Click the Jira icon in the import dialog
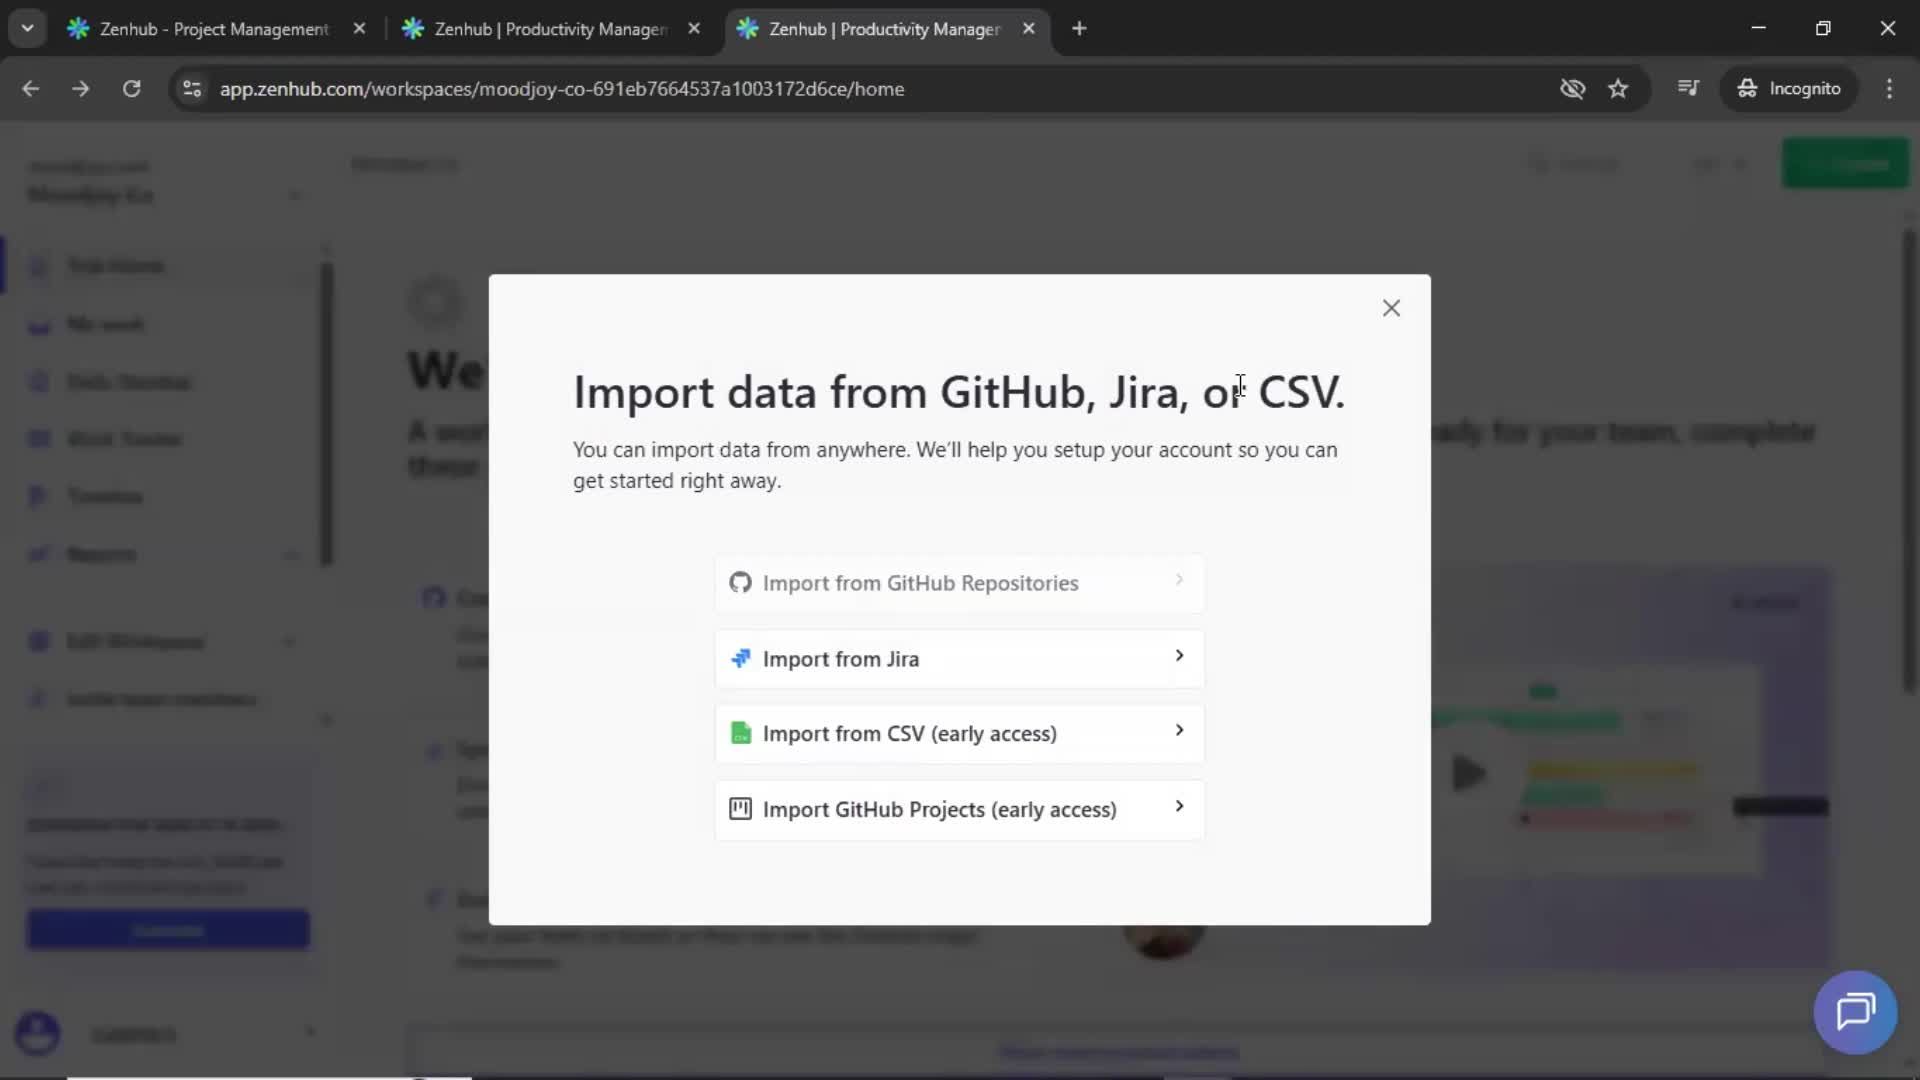1920x1080 pixels. click(x=740, y=659)
